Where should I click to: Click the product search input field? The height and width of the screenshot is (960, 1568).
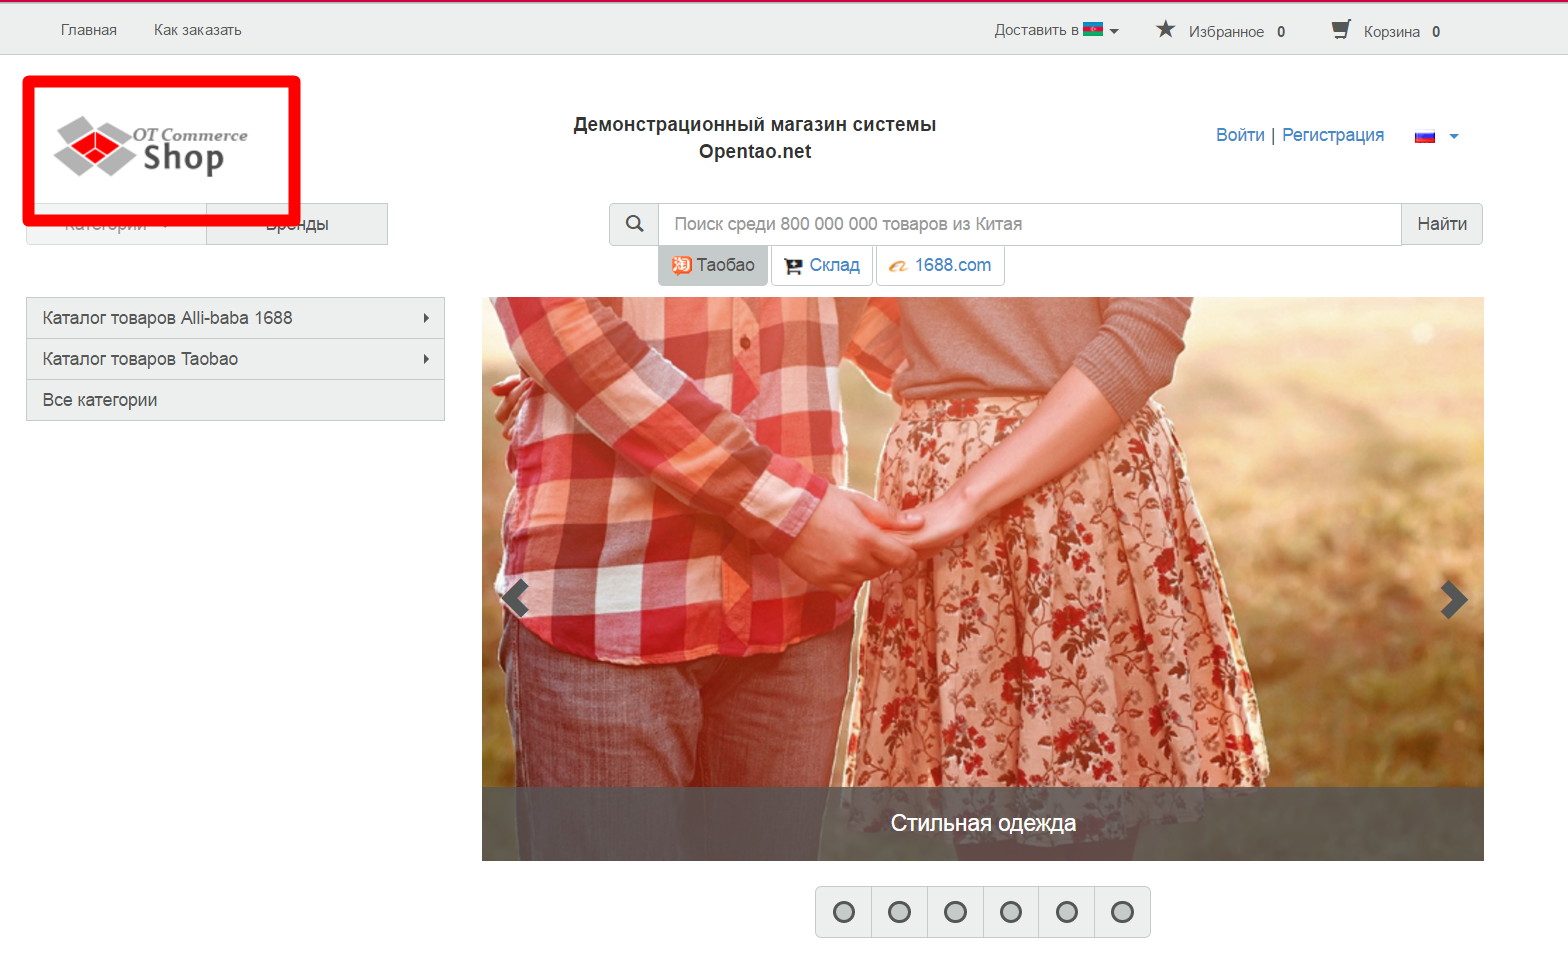[1028, 224]
